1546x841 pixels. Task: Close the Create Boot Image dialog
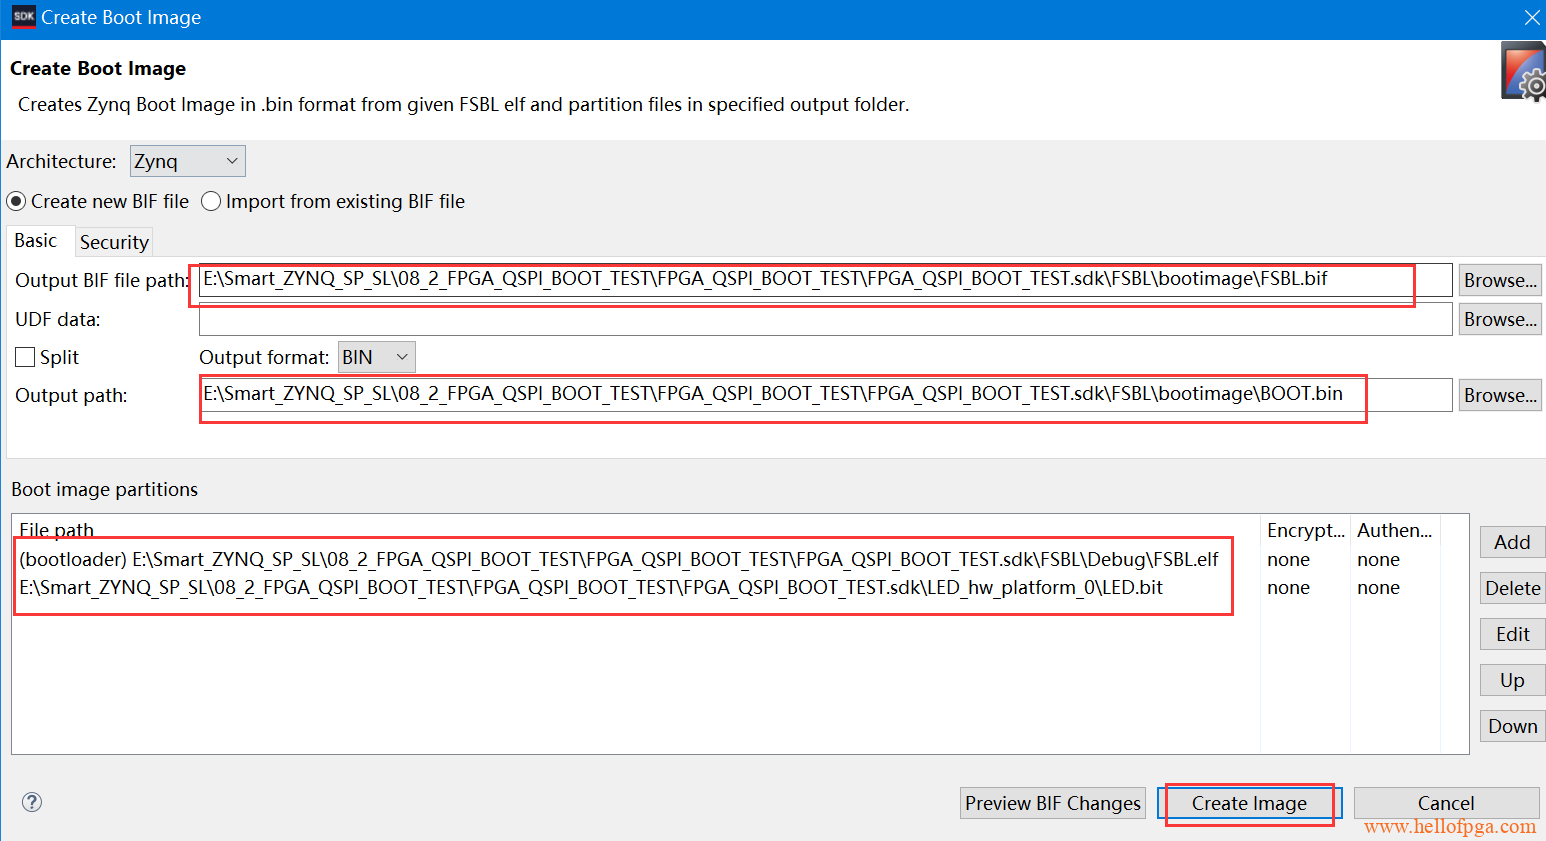point(1531,18)
